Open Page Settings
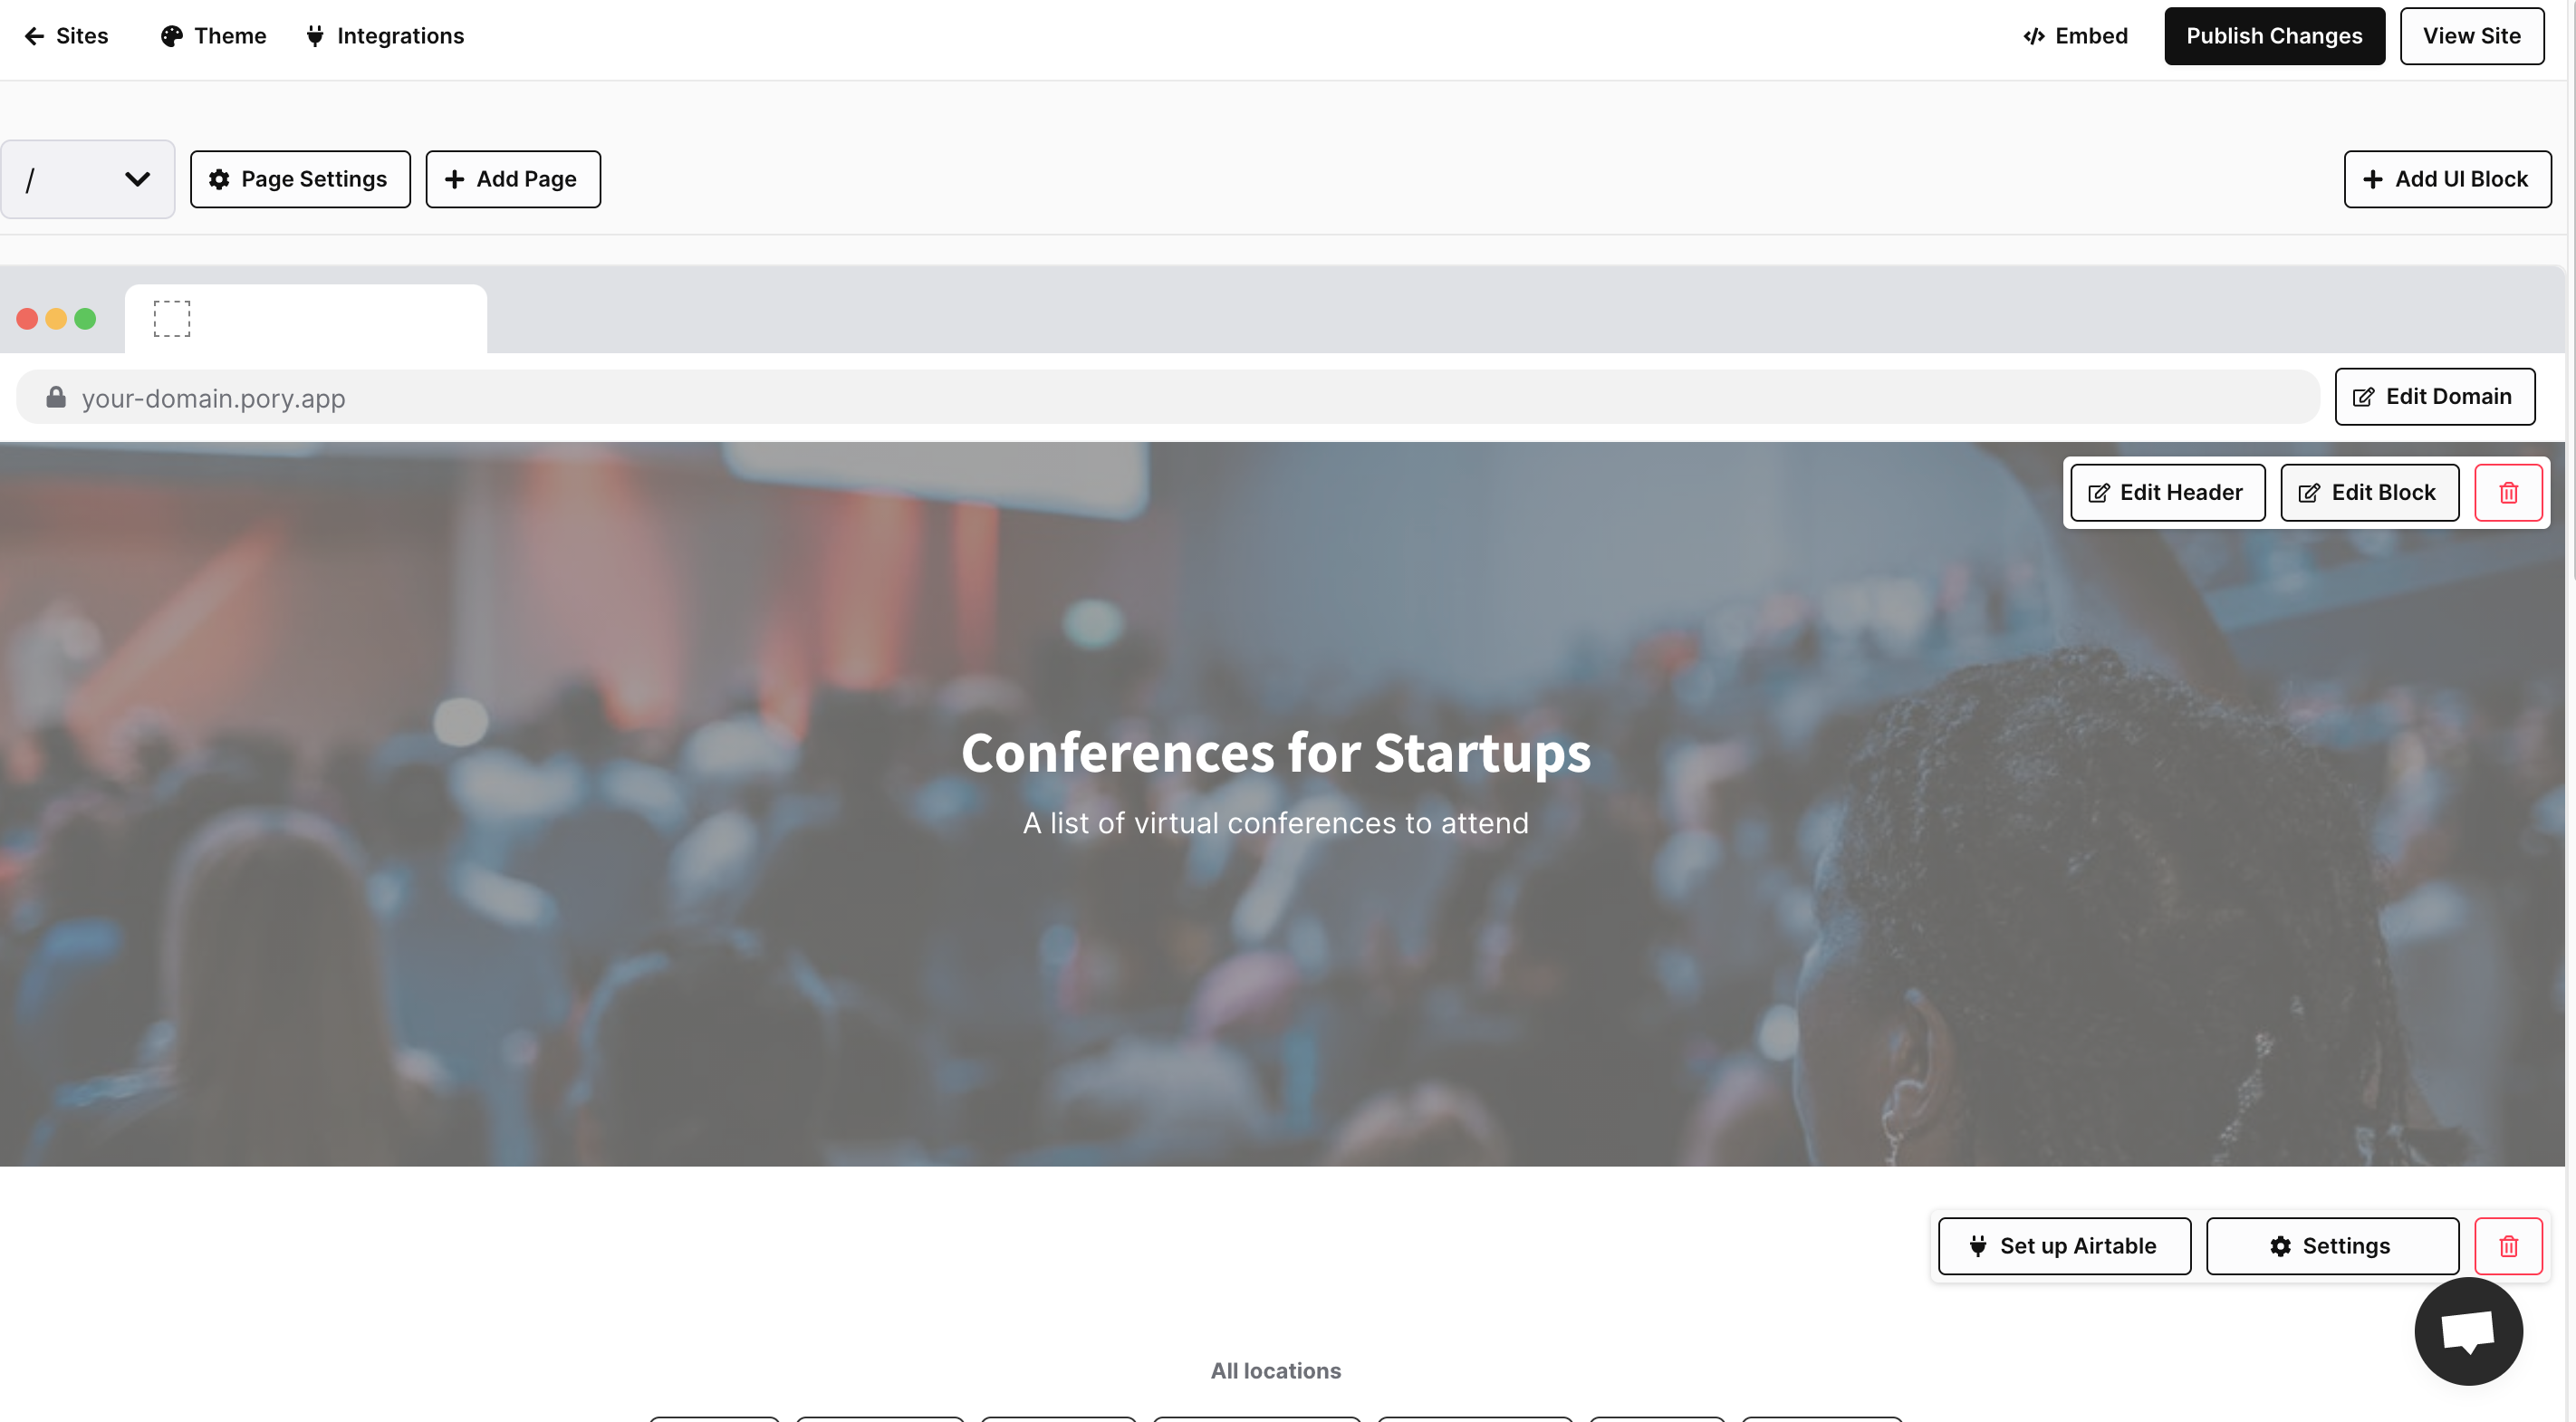 click(300, 179)
